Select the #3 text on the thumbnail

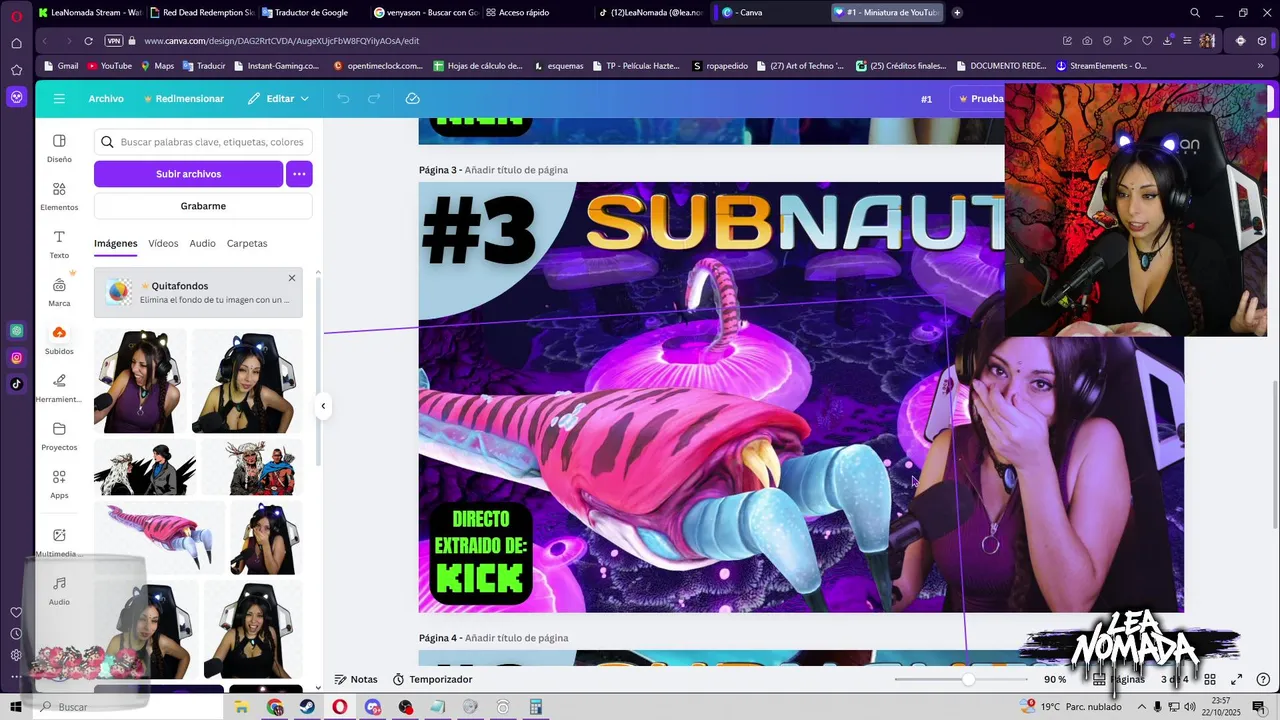[478, 230]
